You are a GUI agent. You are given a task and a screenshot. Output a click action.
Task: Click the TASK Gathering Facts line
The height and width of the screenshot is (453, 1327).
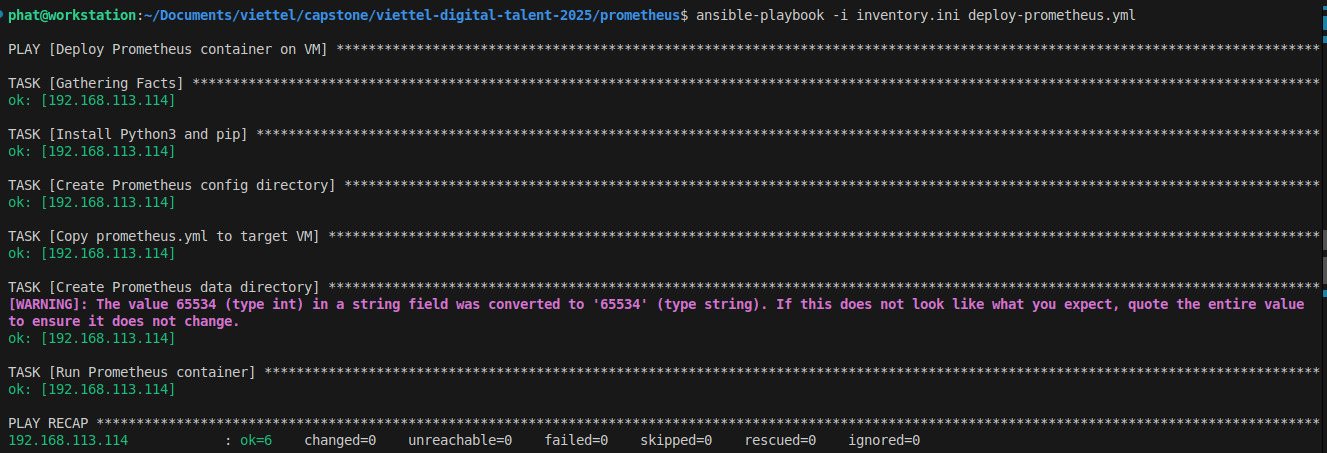click(x=663, y=83)
